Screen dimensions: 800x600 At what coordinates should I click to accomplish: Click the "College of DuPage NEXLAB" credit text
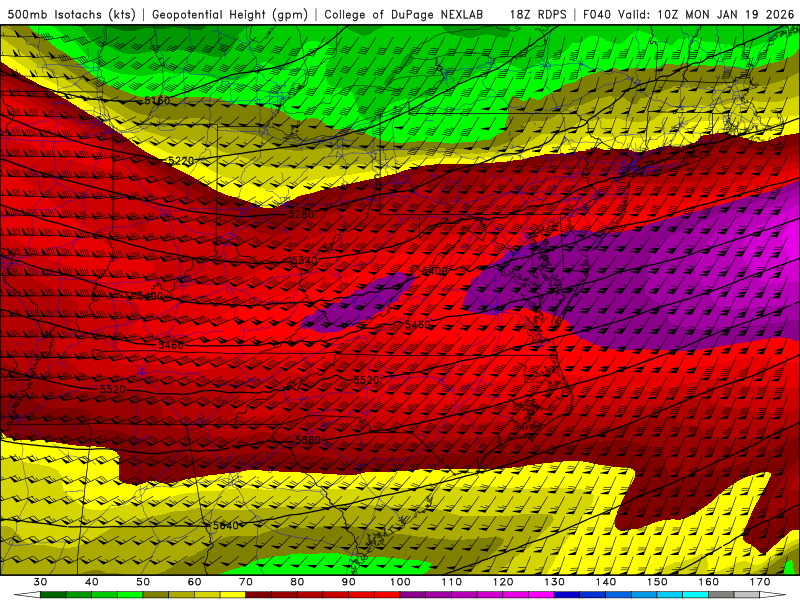click(404, 14)
